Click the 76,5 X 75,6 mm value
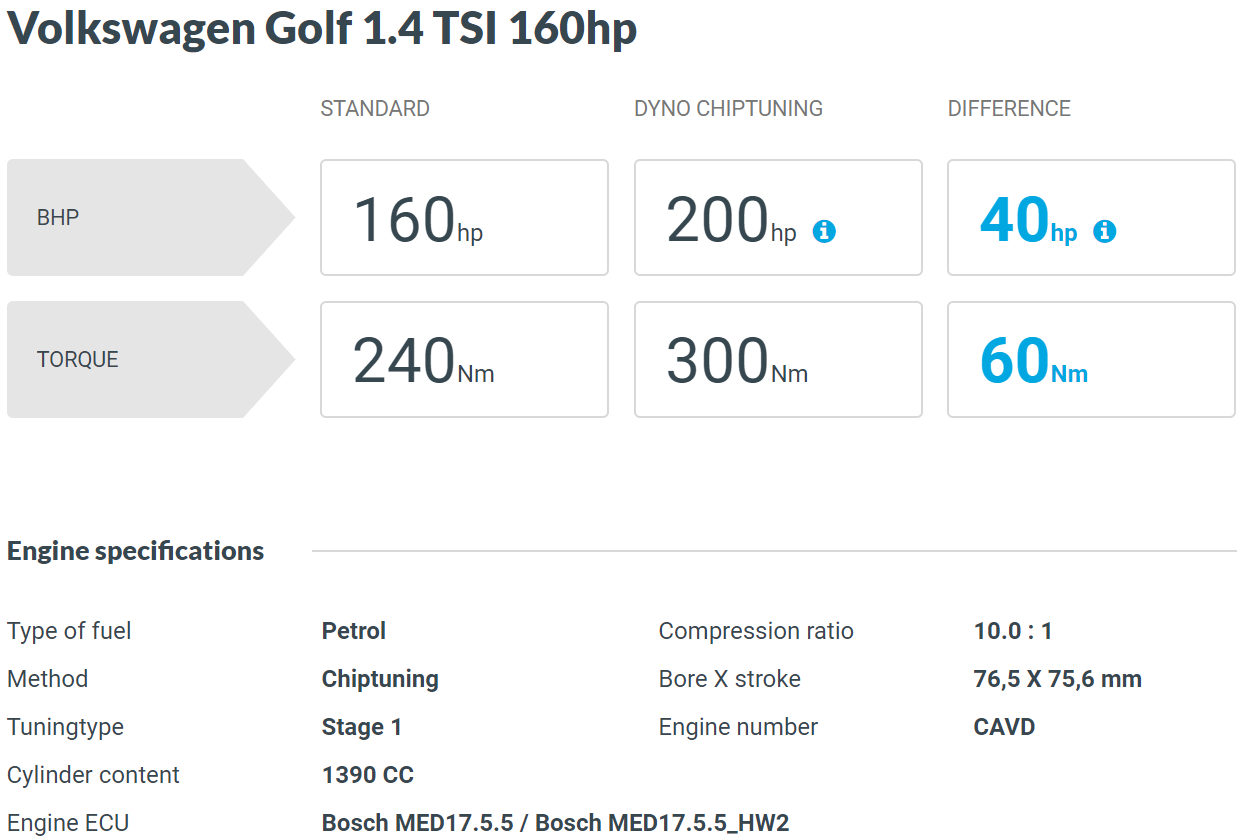The image size is (1240, 840). [1058, 679]
